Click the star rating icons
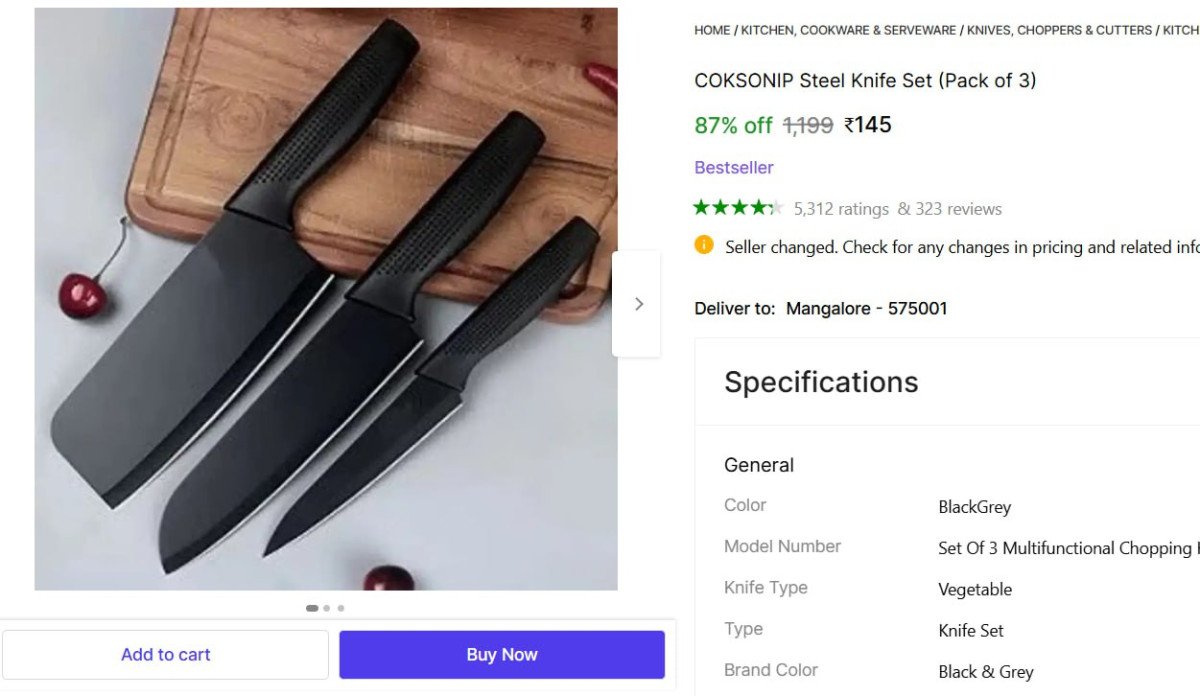The width and height of the screenshot is (1200, 696). coord(737,208)
